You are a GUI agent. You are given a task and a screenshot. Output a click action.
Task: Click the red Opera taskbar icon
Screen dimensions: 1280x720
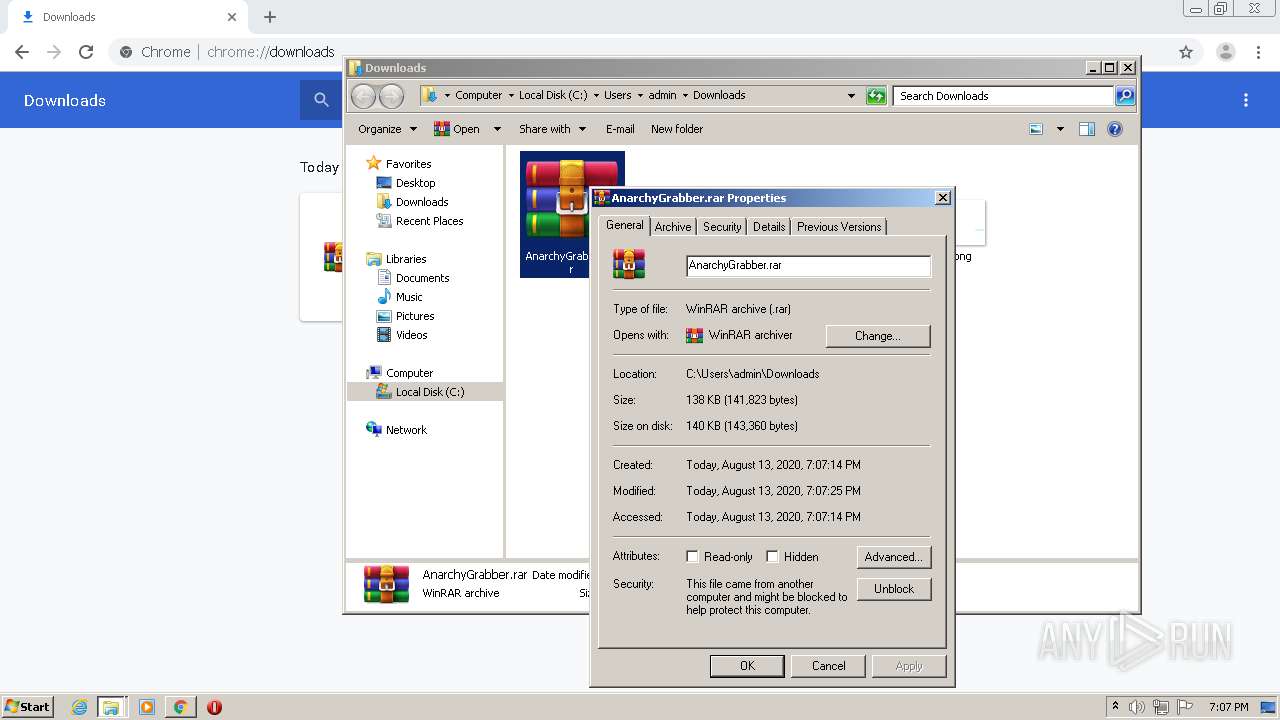(214, 707)
